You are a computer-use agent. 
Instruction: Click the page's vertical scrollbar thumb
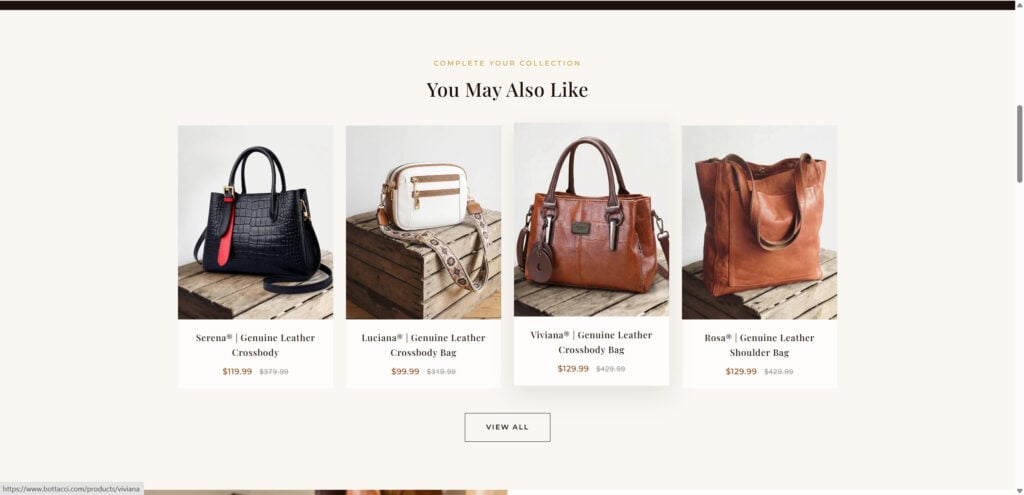[x=1019, y=144]
